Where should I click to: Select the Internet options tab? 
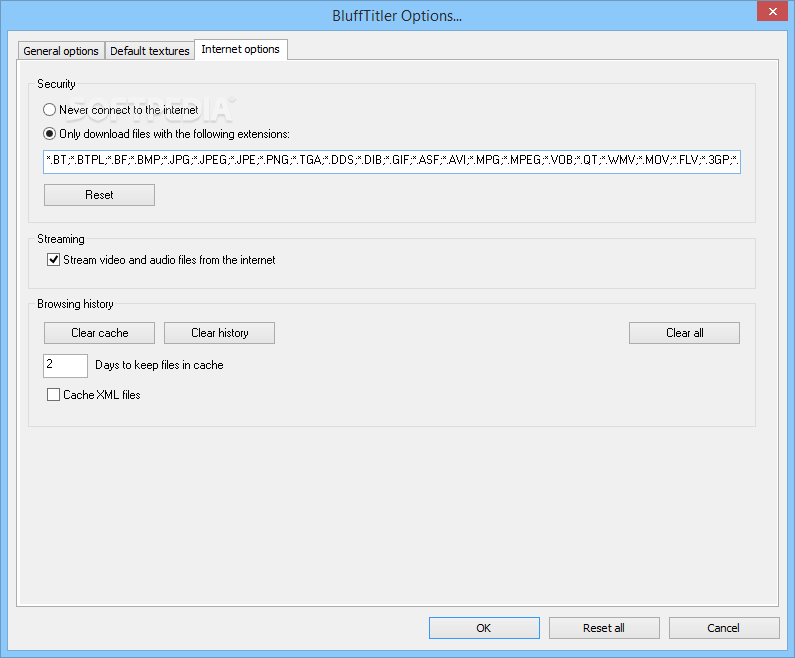pyautogui.click(x=240, y=49)
